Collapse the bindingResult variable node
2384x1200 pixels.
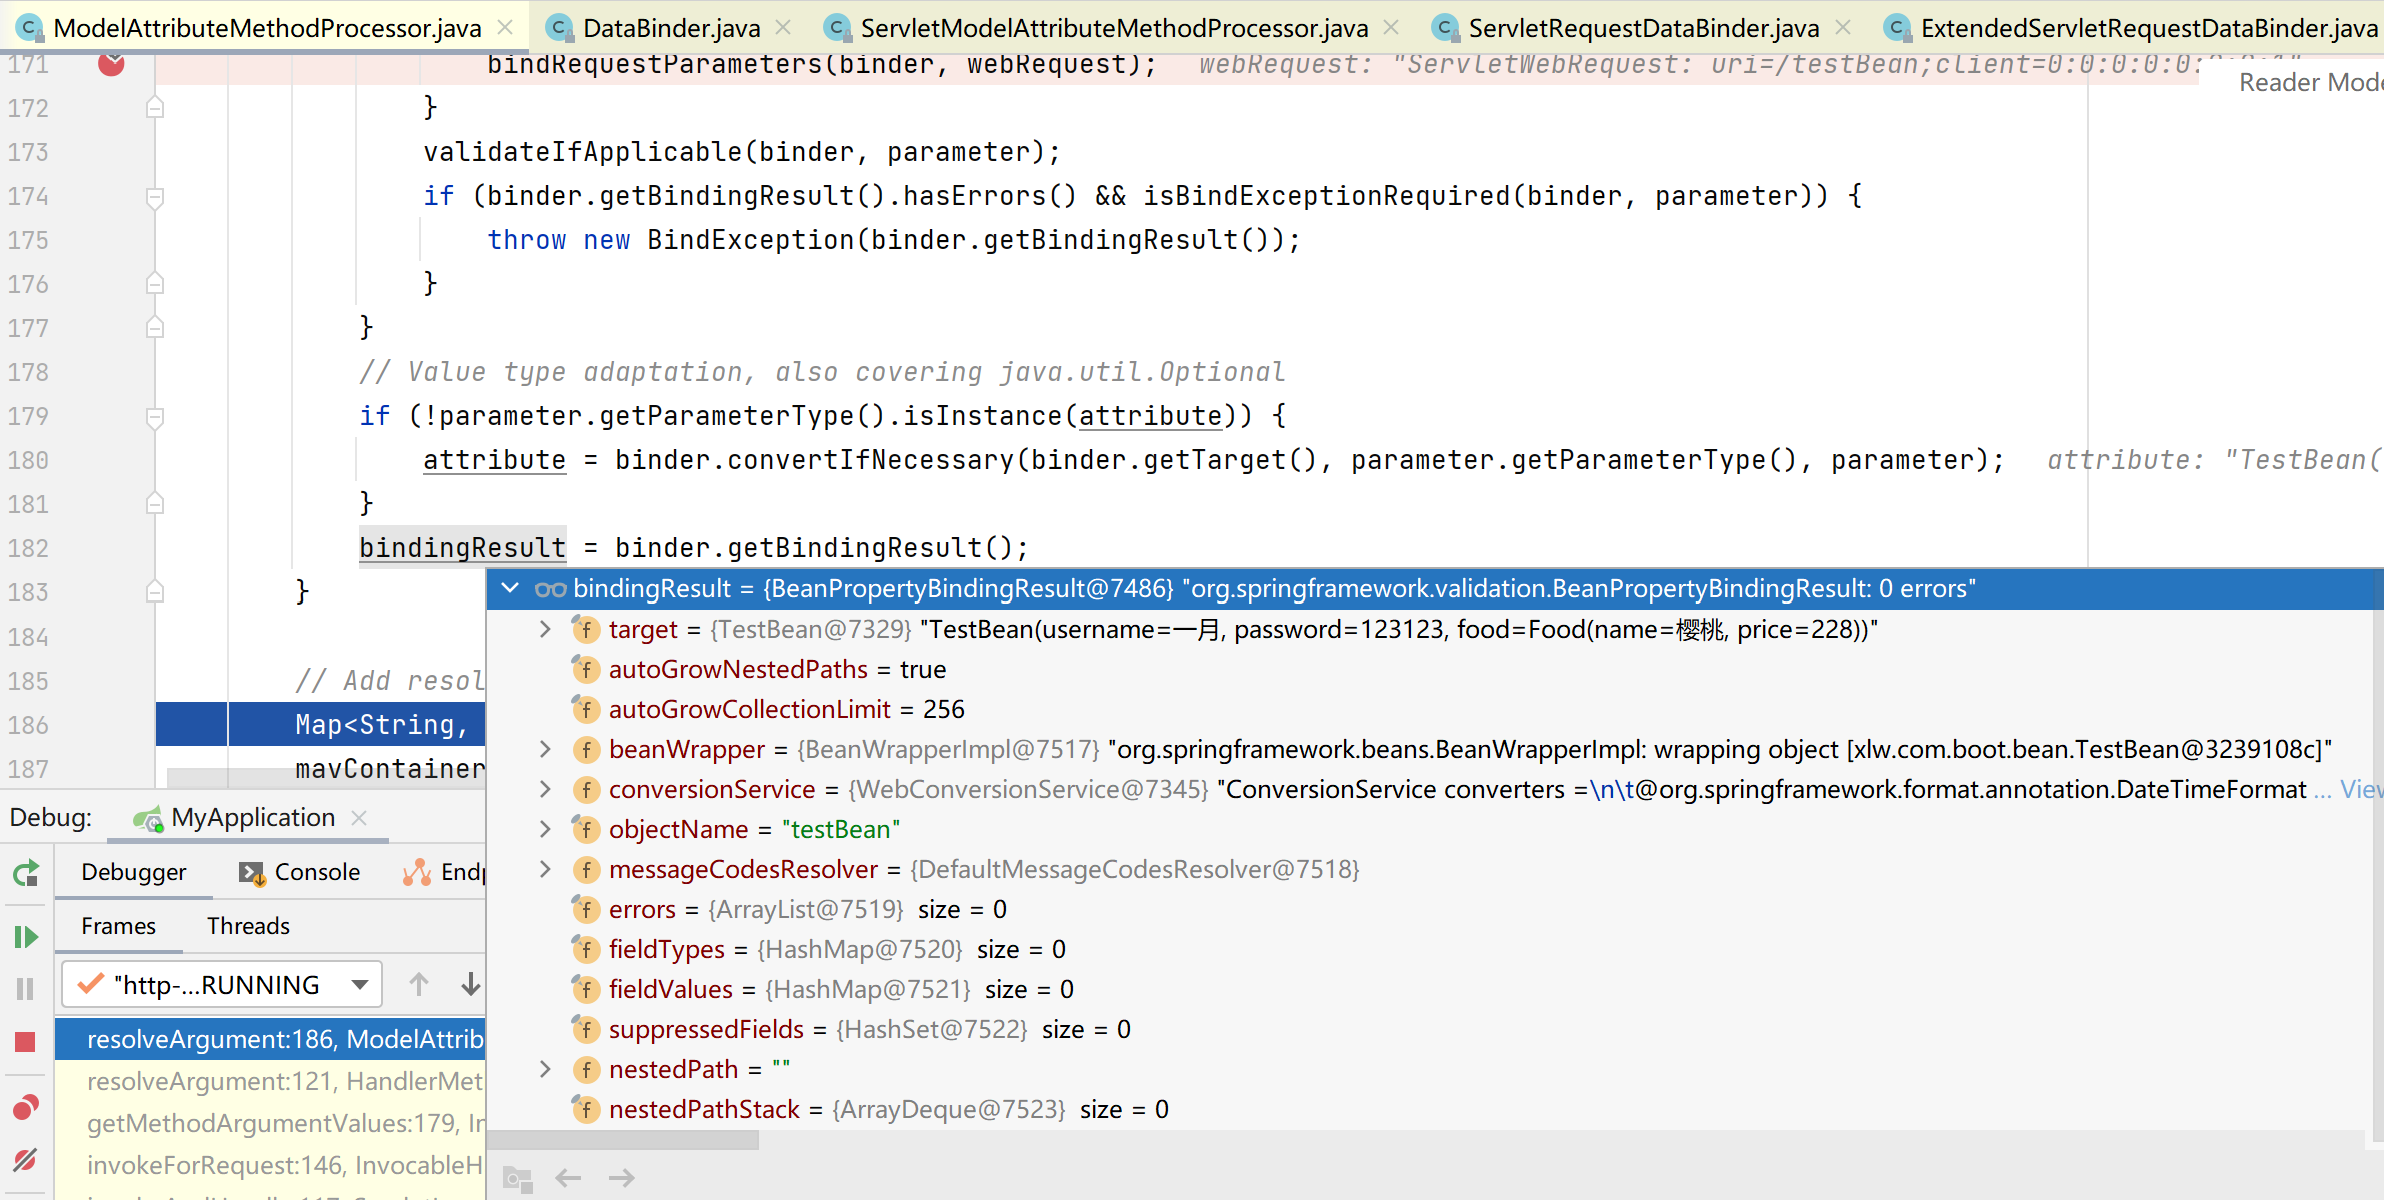click(510, 588)
